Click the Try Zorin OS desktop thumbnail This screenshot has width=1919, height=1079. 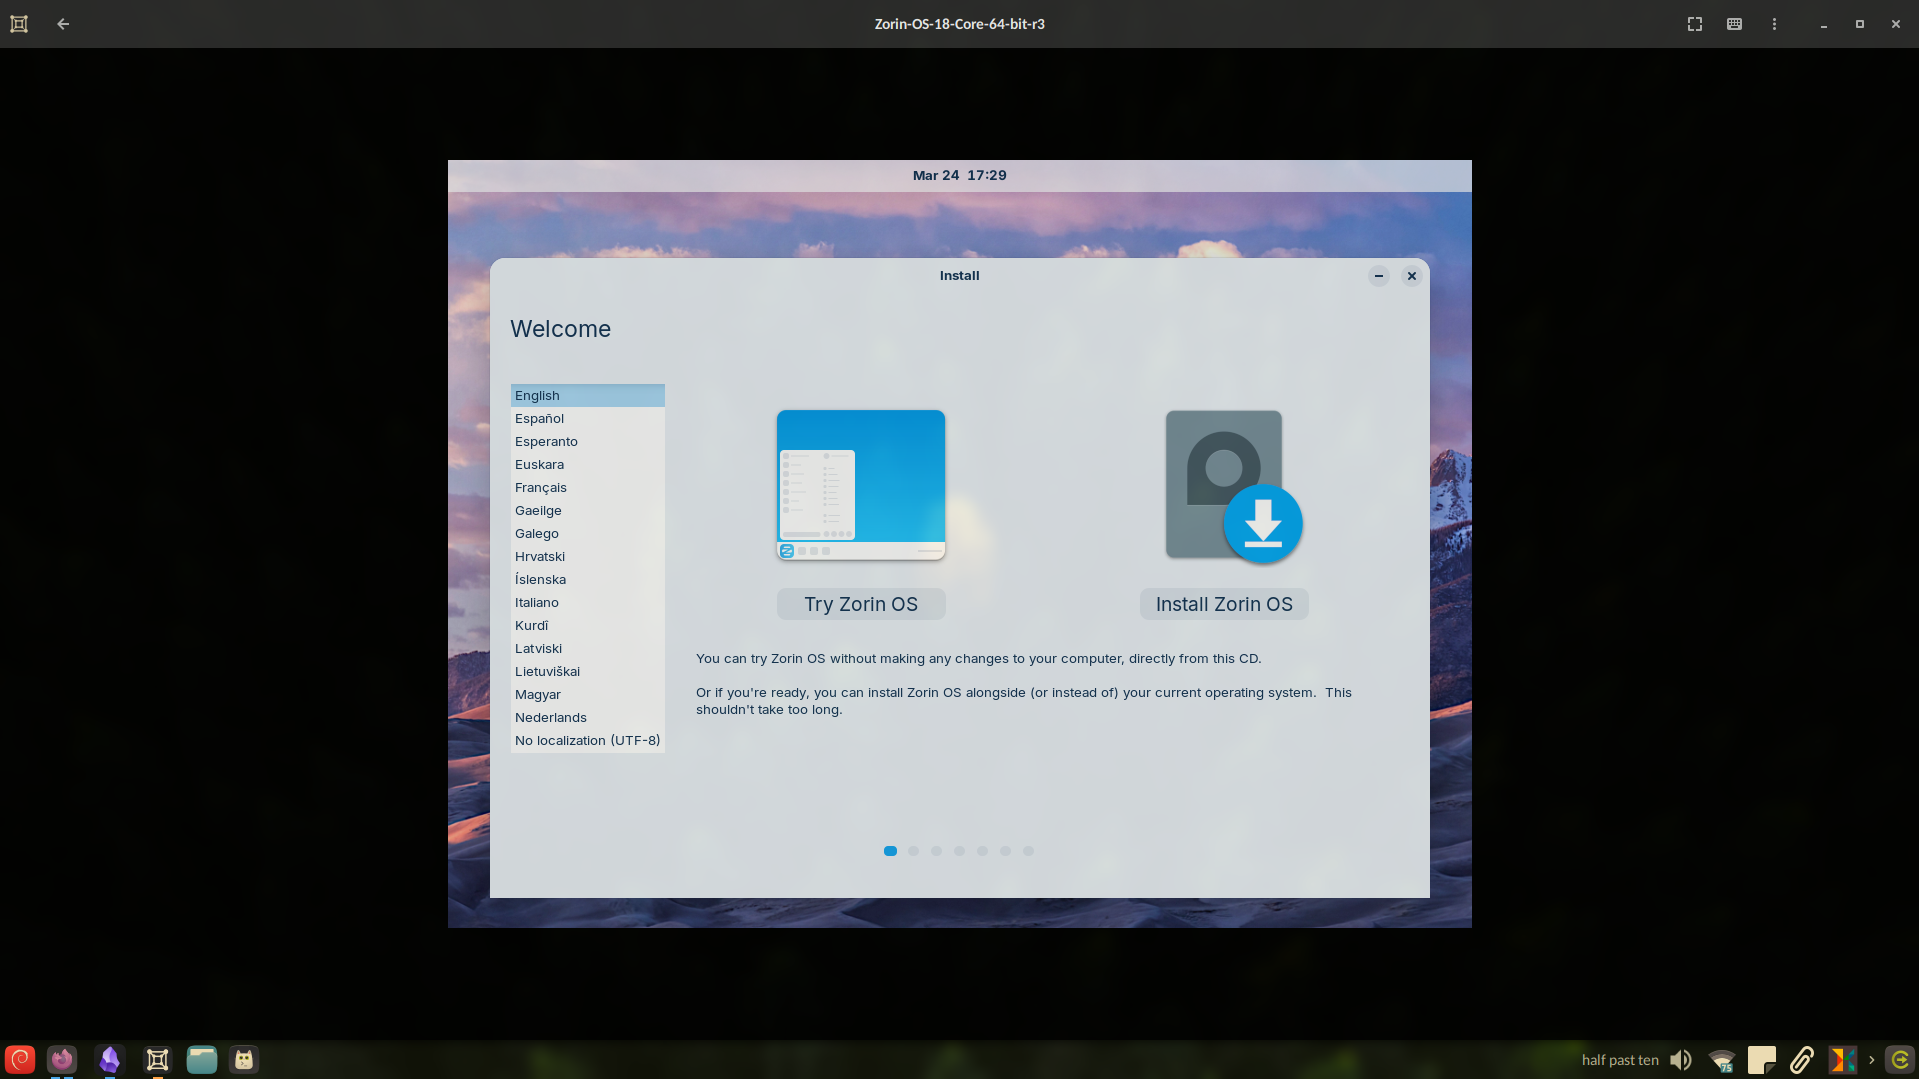(x=861, y=485)
